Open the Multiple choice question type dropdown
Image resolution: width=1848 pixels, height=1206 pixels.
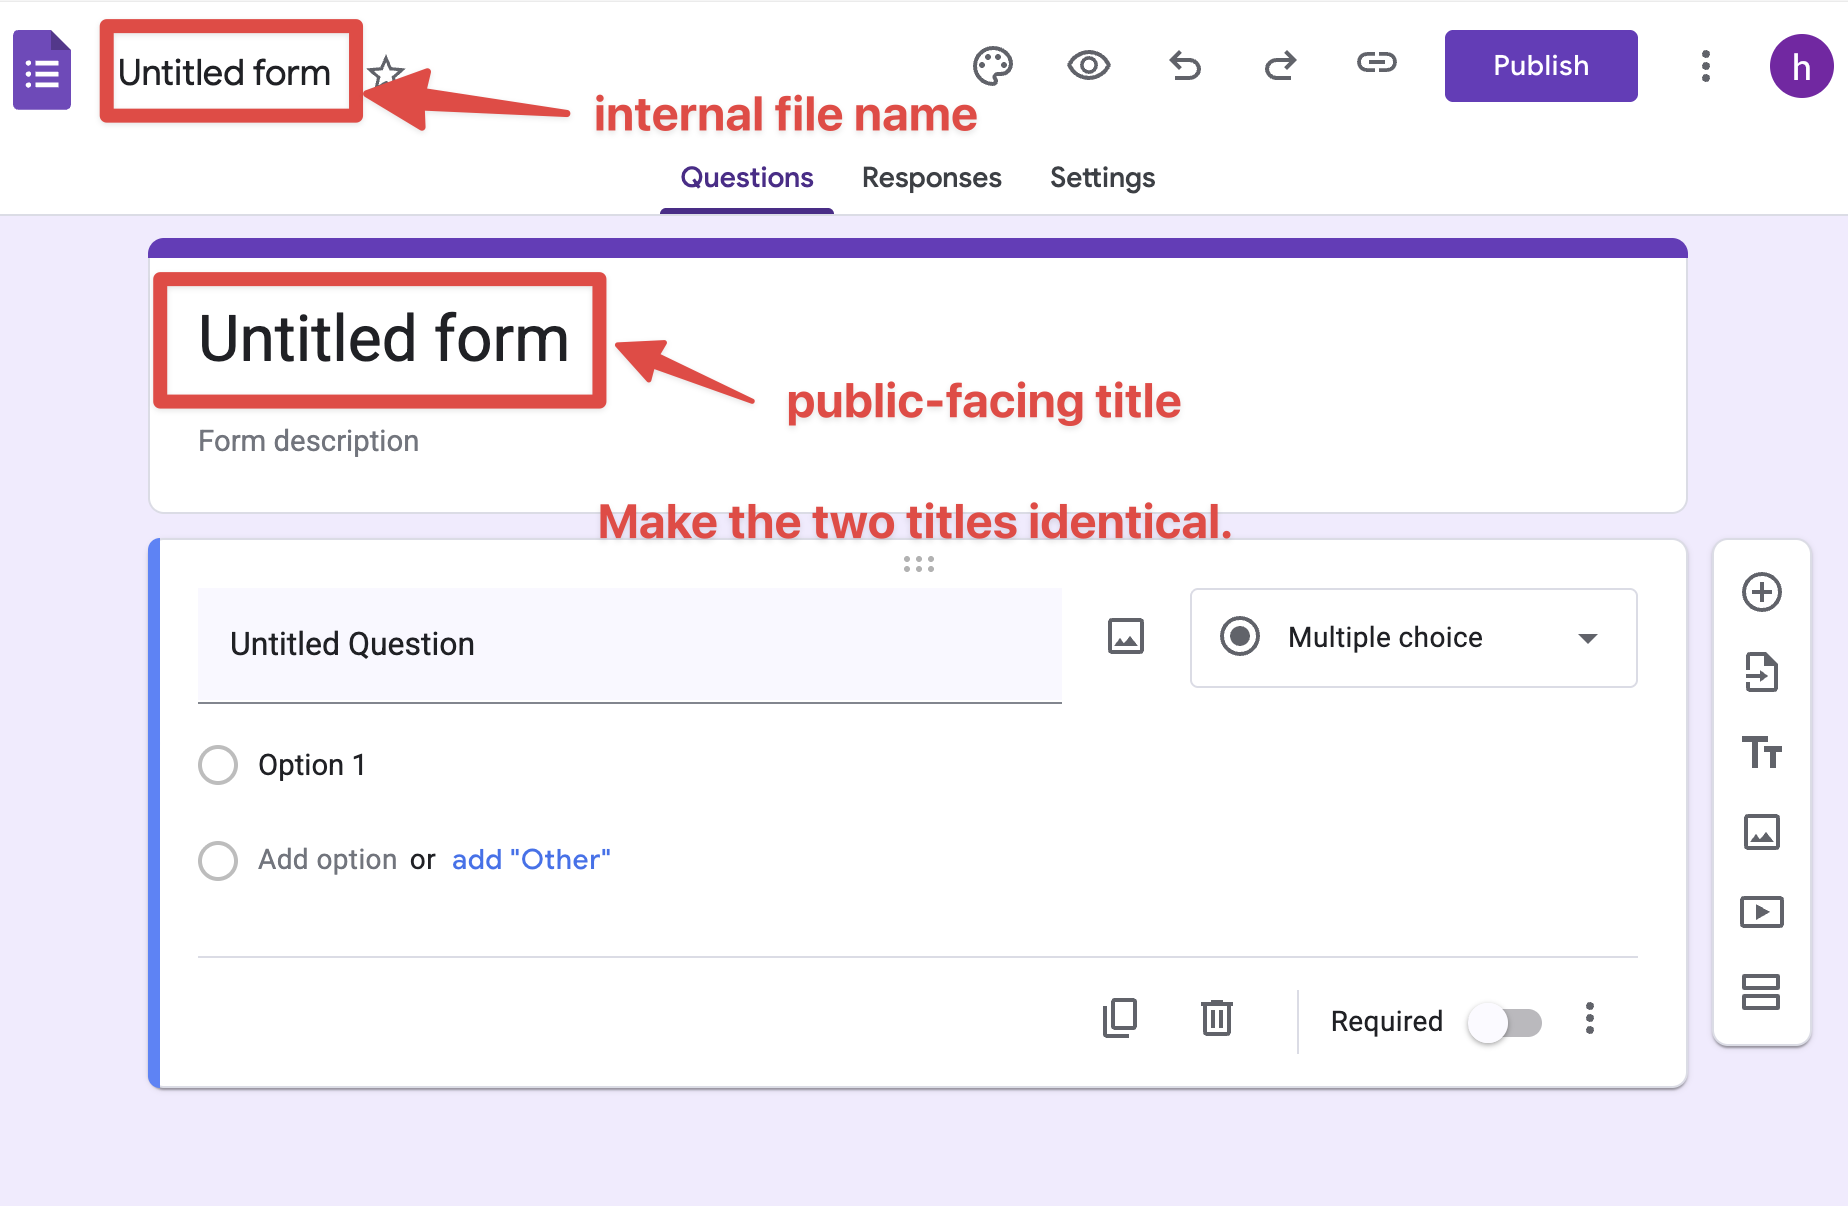pos(1412,638)
